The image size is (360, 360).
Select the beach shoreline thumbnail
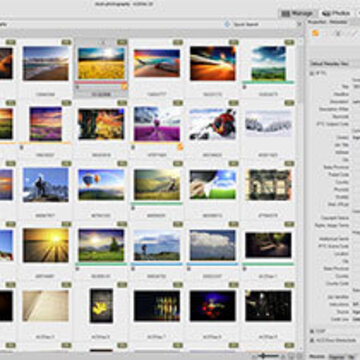pyautogui.click(x=46, y=63)
